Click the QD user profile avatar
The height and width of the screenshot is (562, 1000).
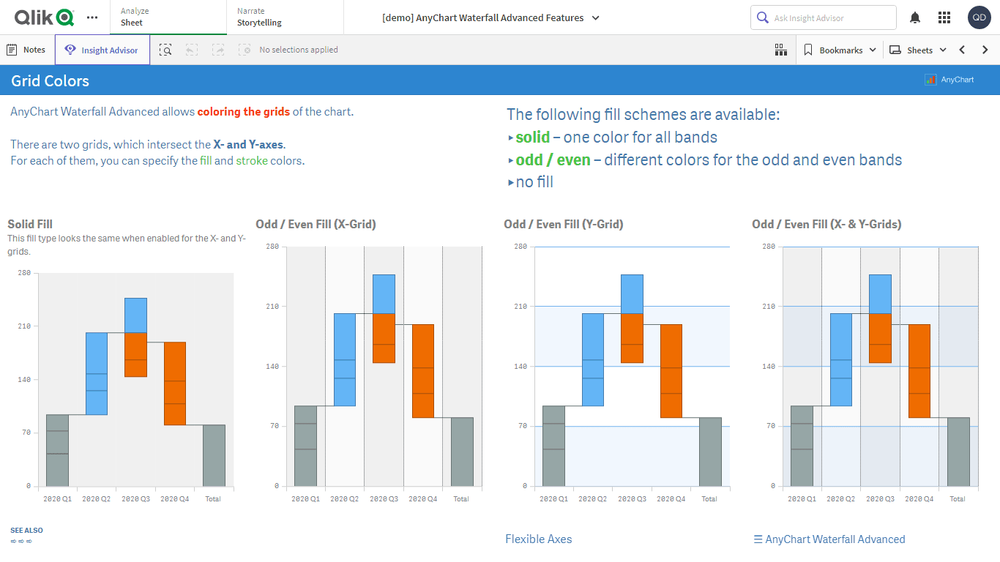979,17
